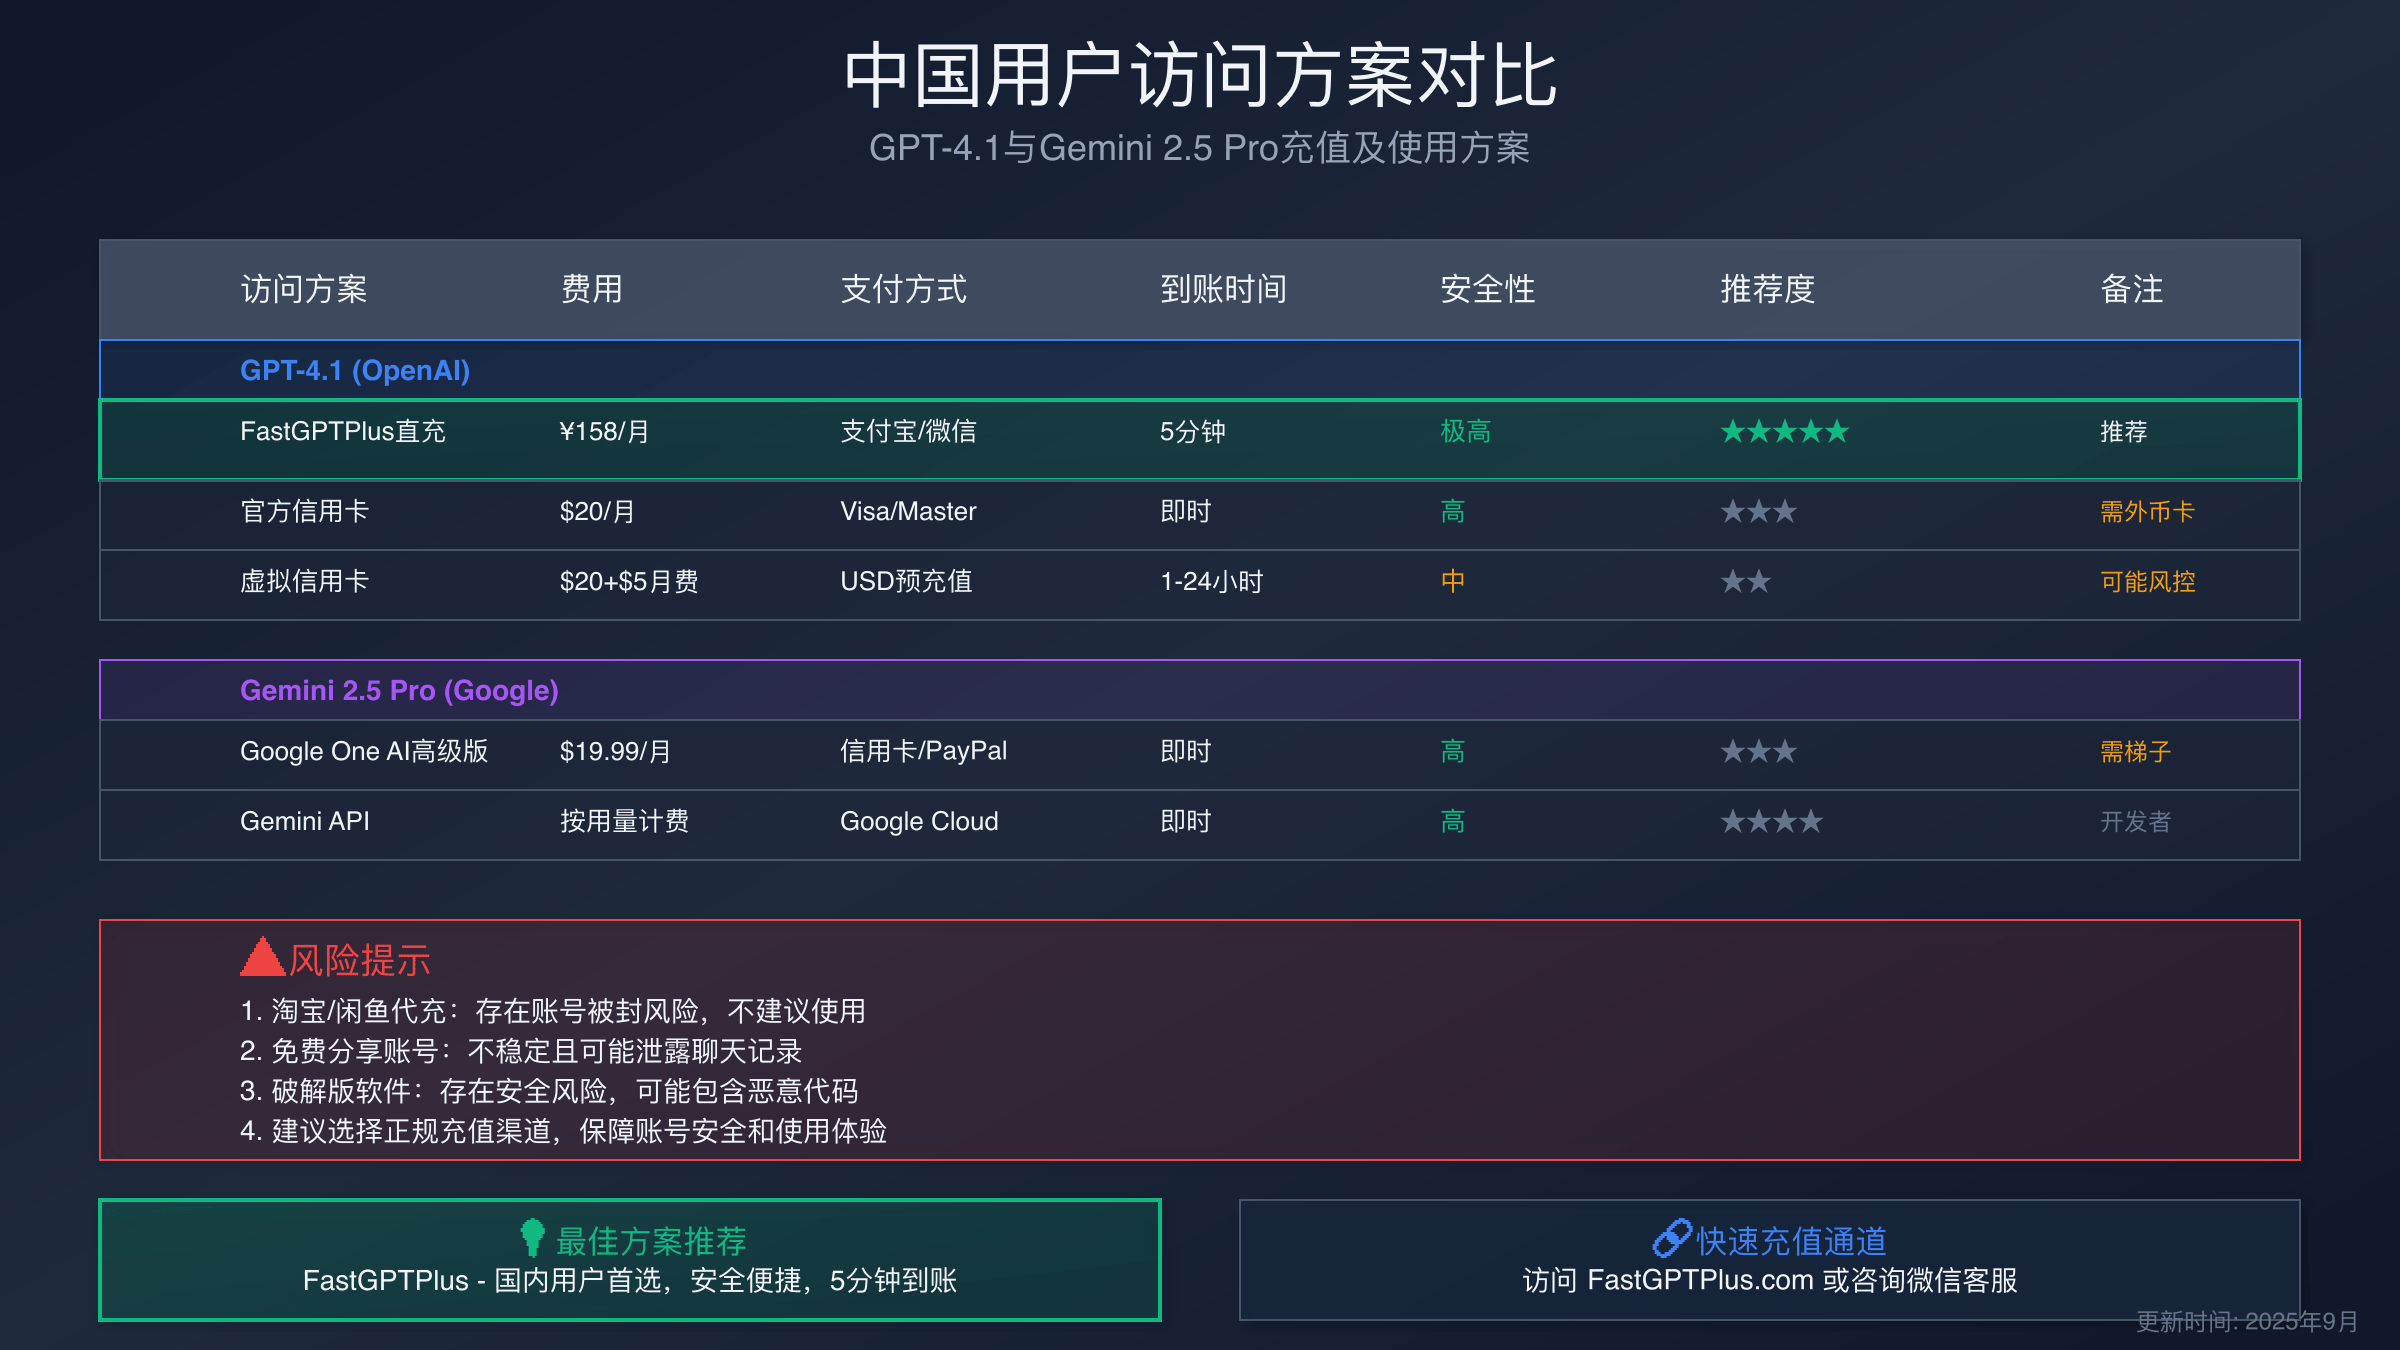Screen dimensions: 2400x1350
Task: Click the five green stars rating
Action: tap(1785, 432)
